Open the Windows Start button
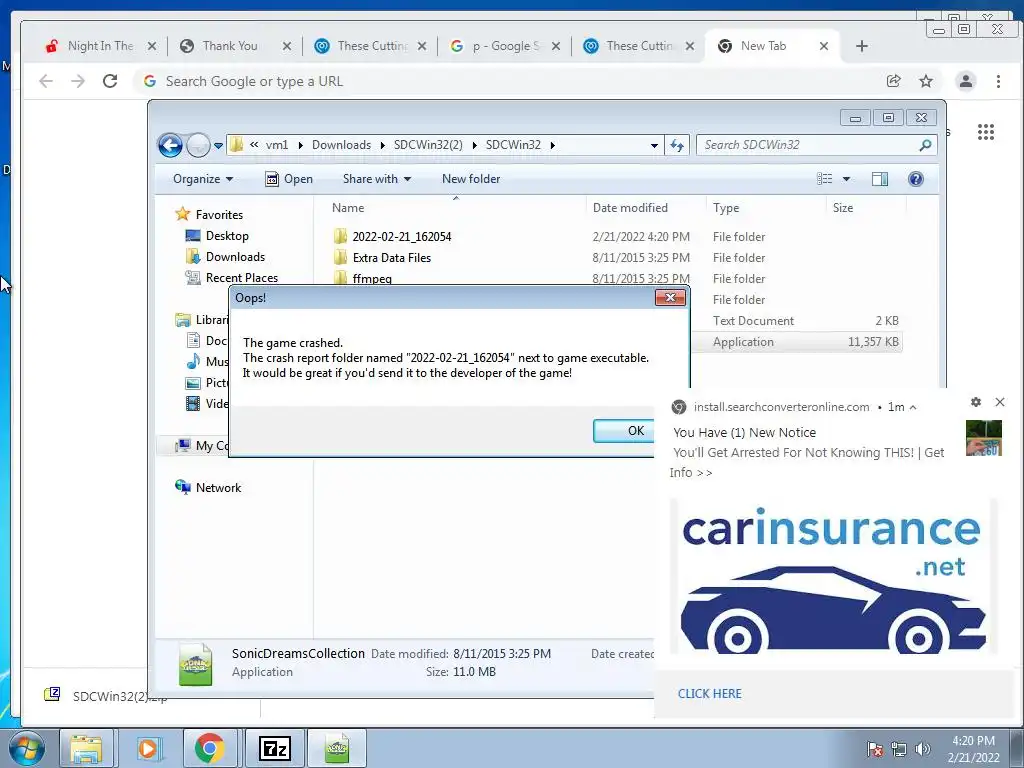1024x768 pixels. (26, 748)
